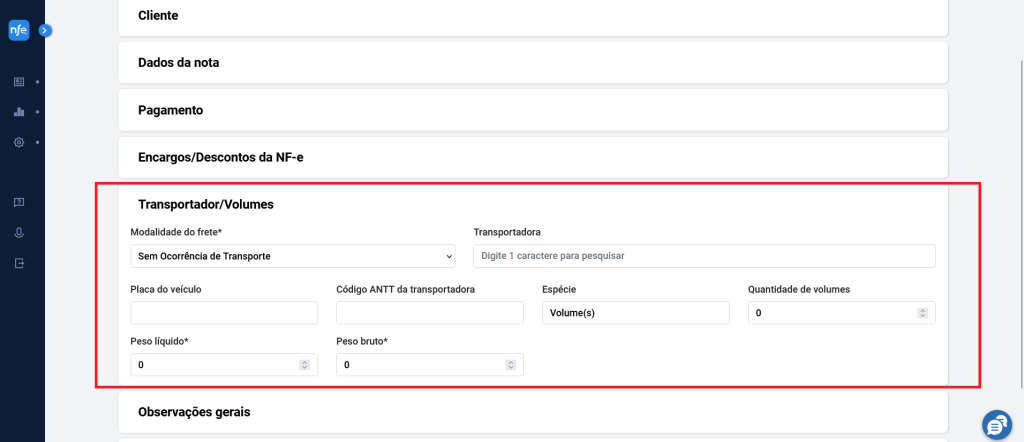Expand sidebar with blue arrow button

pyautogui.click(x=44, y=30)
